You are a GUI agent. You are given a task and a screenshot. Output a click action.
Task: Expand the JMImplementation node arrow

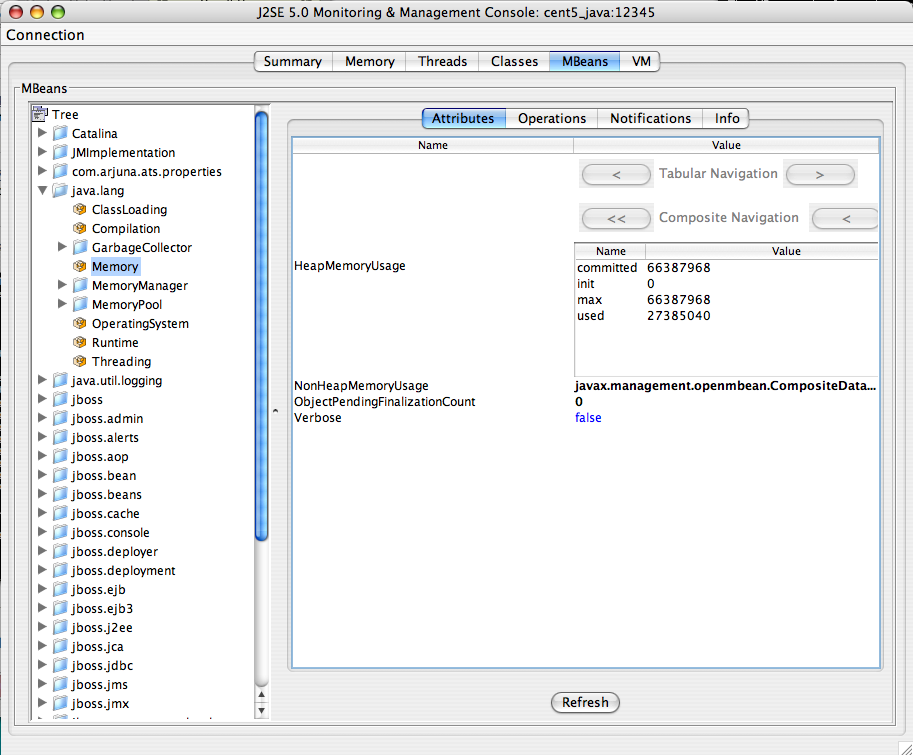coord(42,152)
